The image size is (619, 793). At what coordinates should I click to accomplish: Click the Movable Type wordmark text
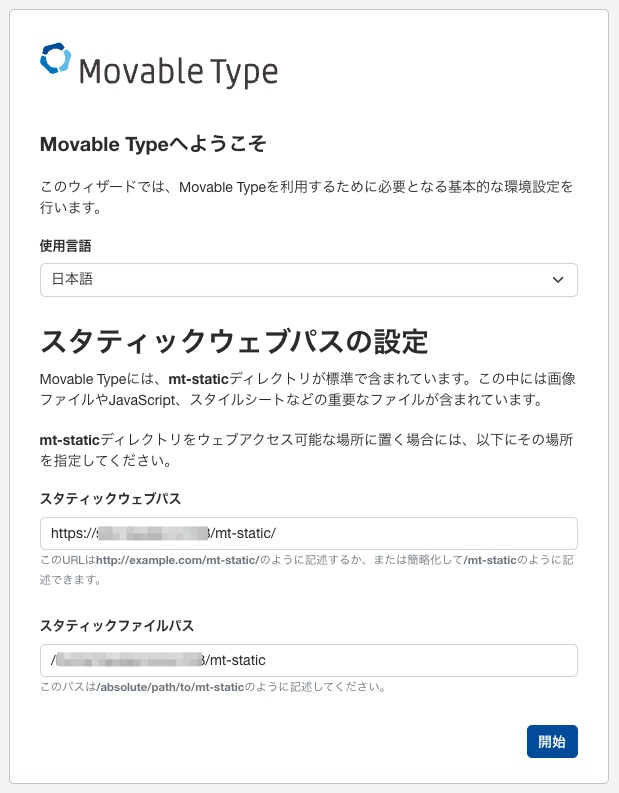[x=177, y=71]
